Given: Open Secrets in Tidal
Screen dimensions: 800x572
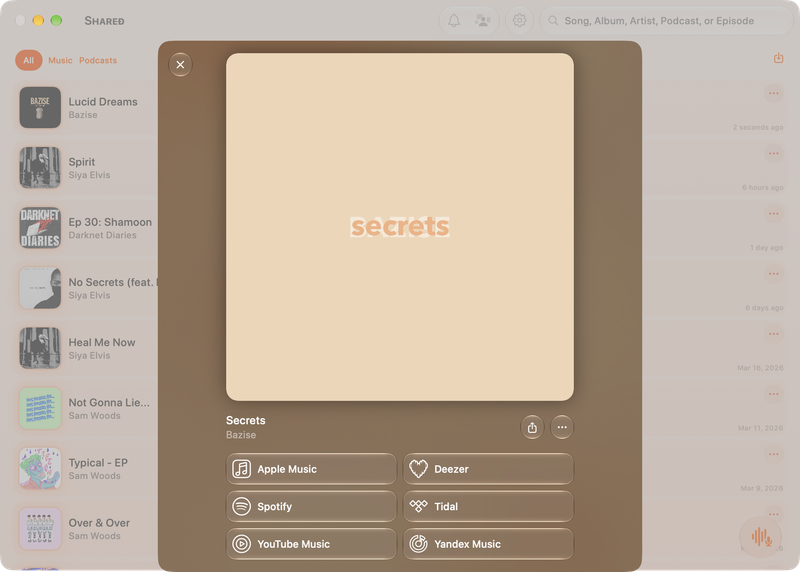Looking at the screenshot, I should (488, 507).
